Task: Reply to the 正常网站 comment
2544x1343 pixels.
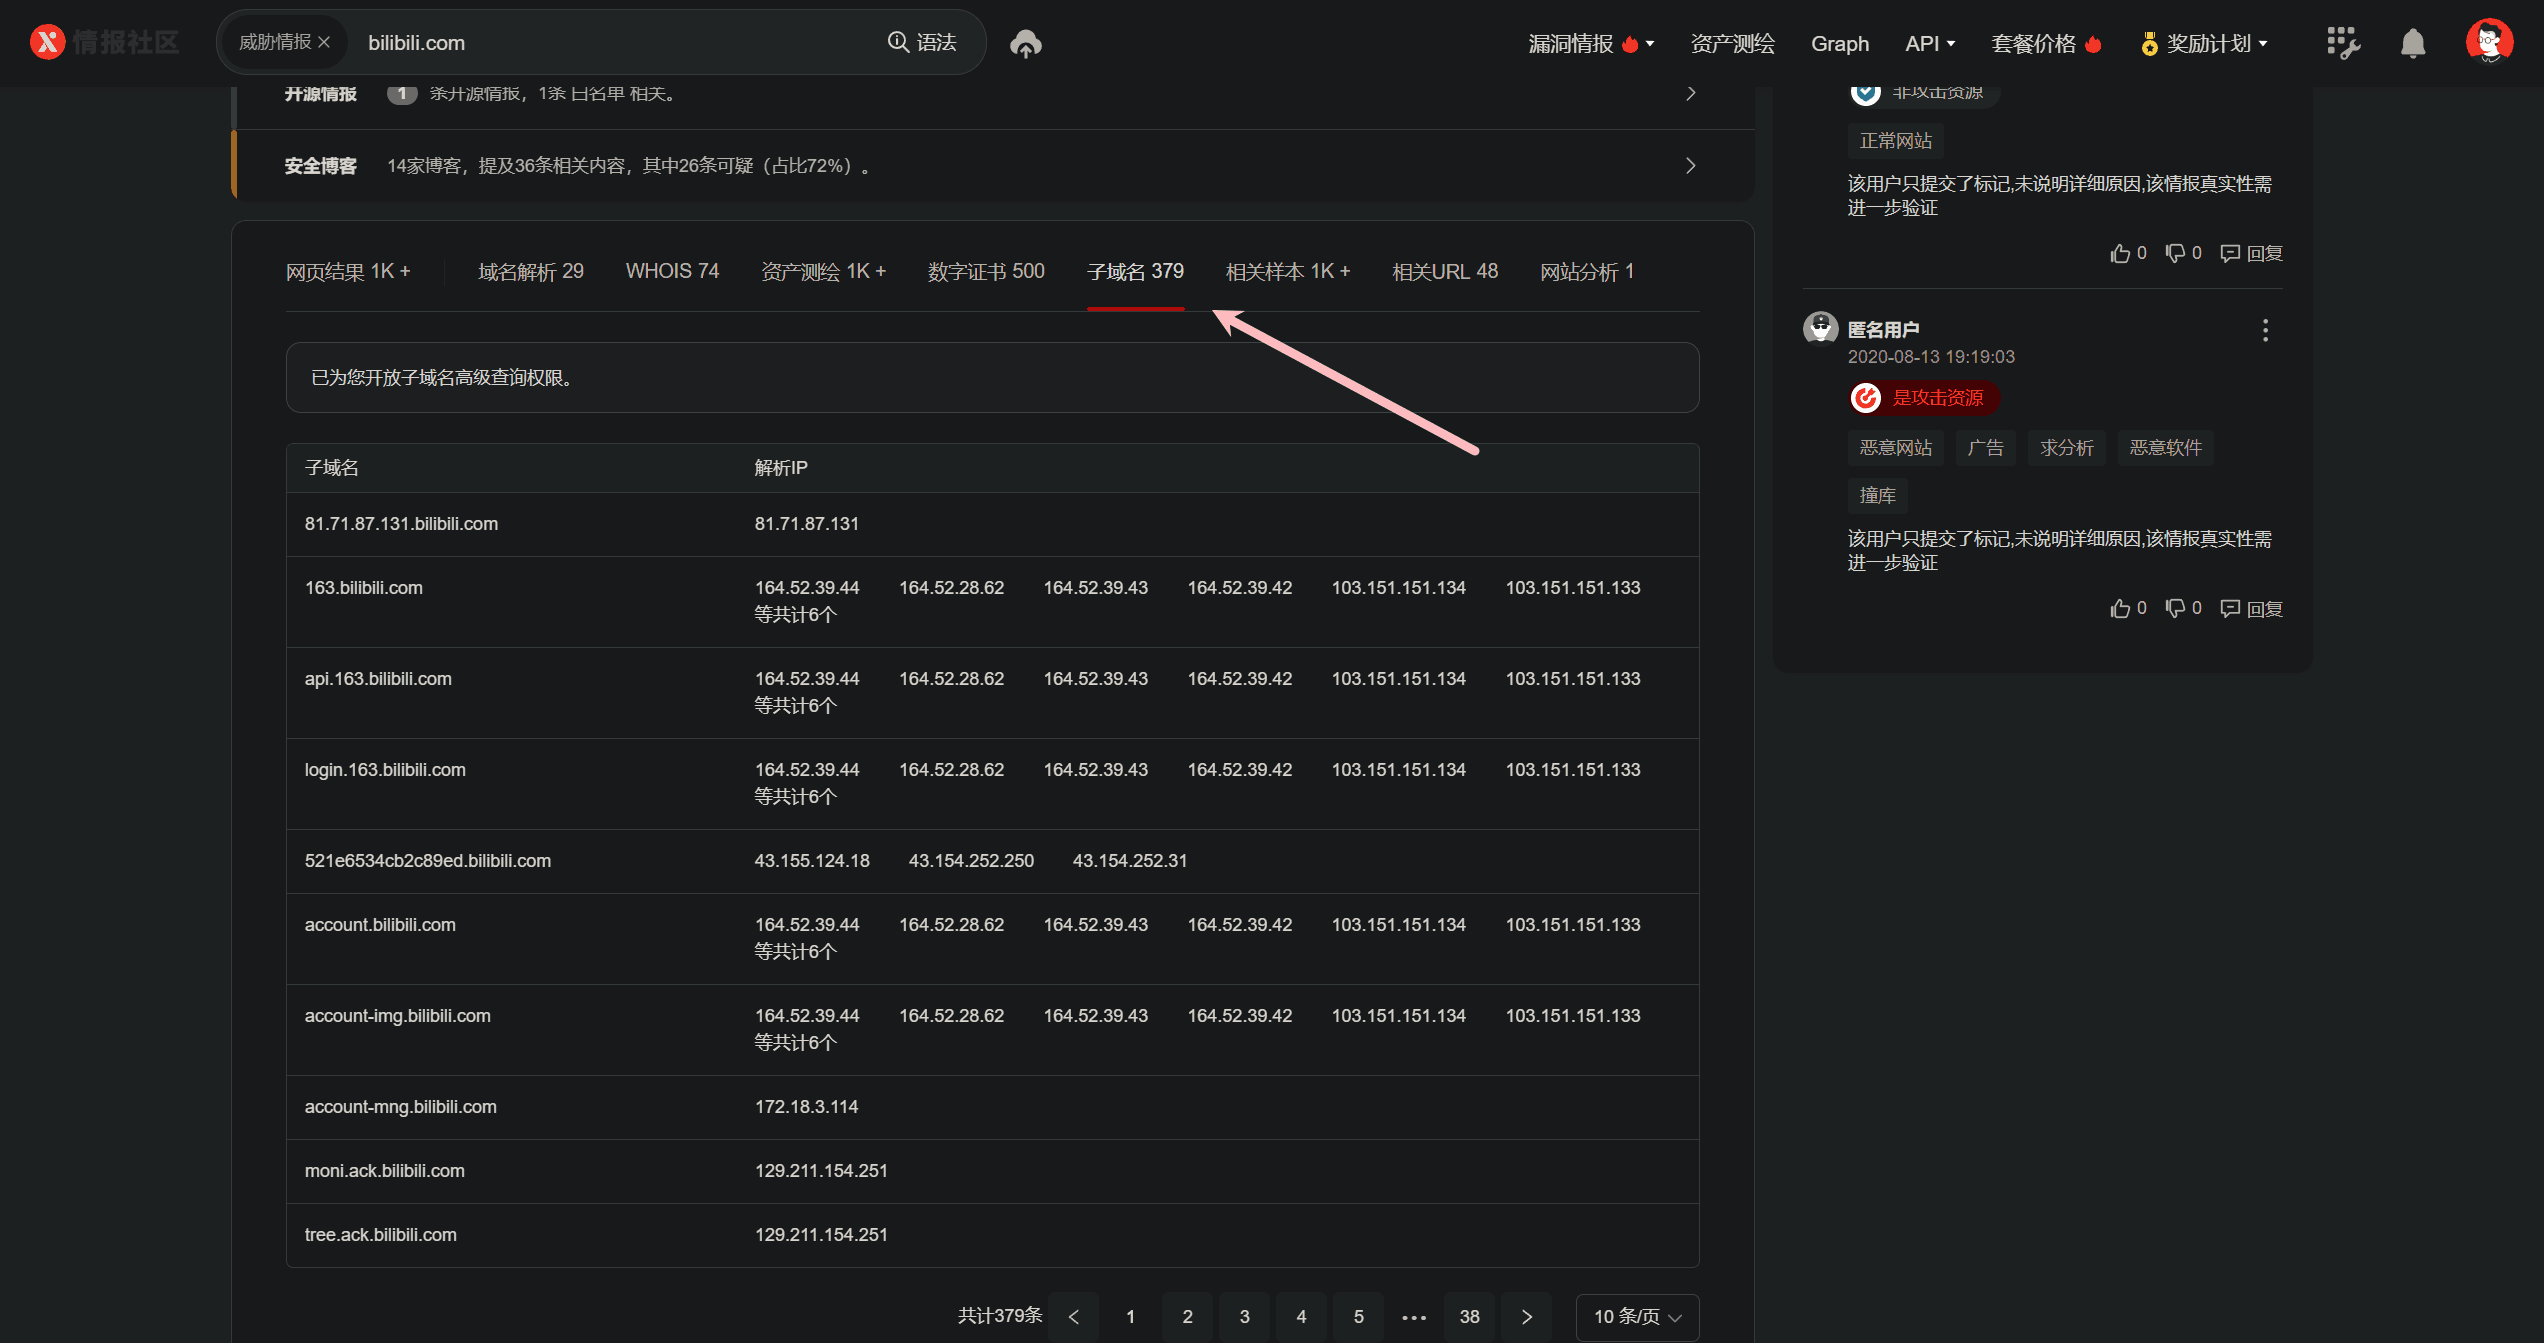Action: 2251,253
